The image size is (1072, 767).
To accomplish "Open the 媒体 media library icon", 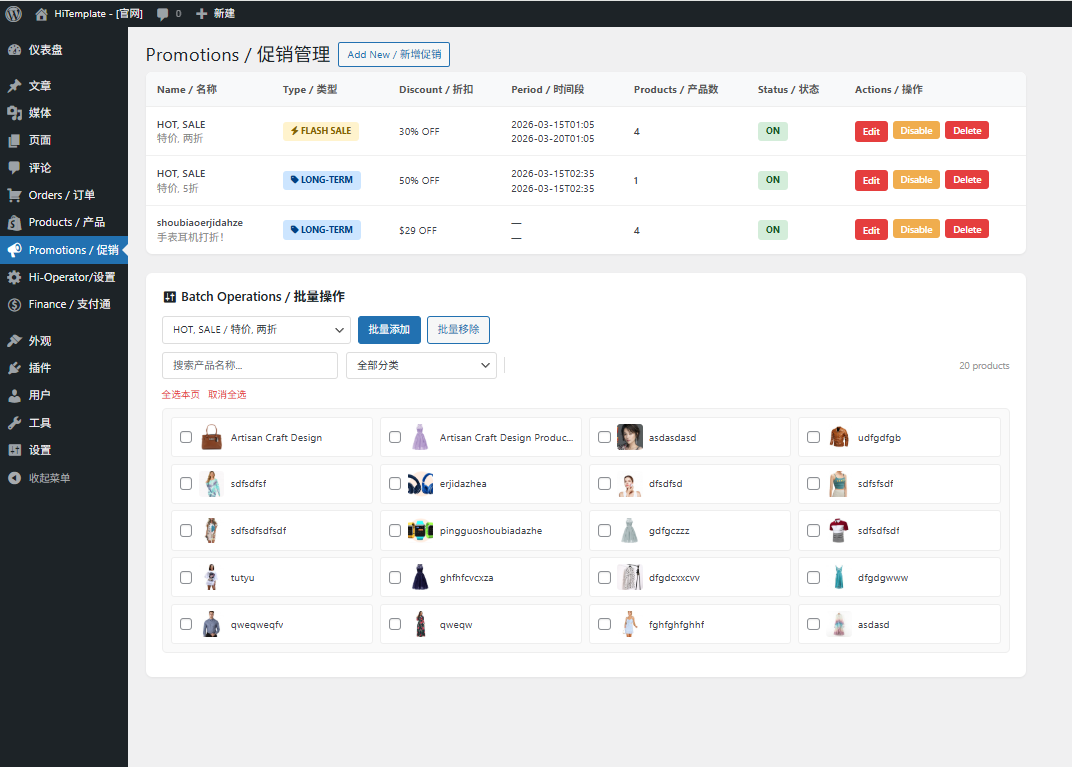I will point(14,113).
